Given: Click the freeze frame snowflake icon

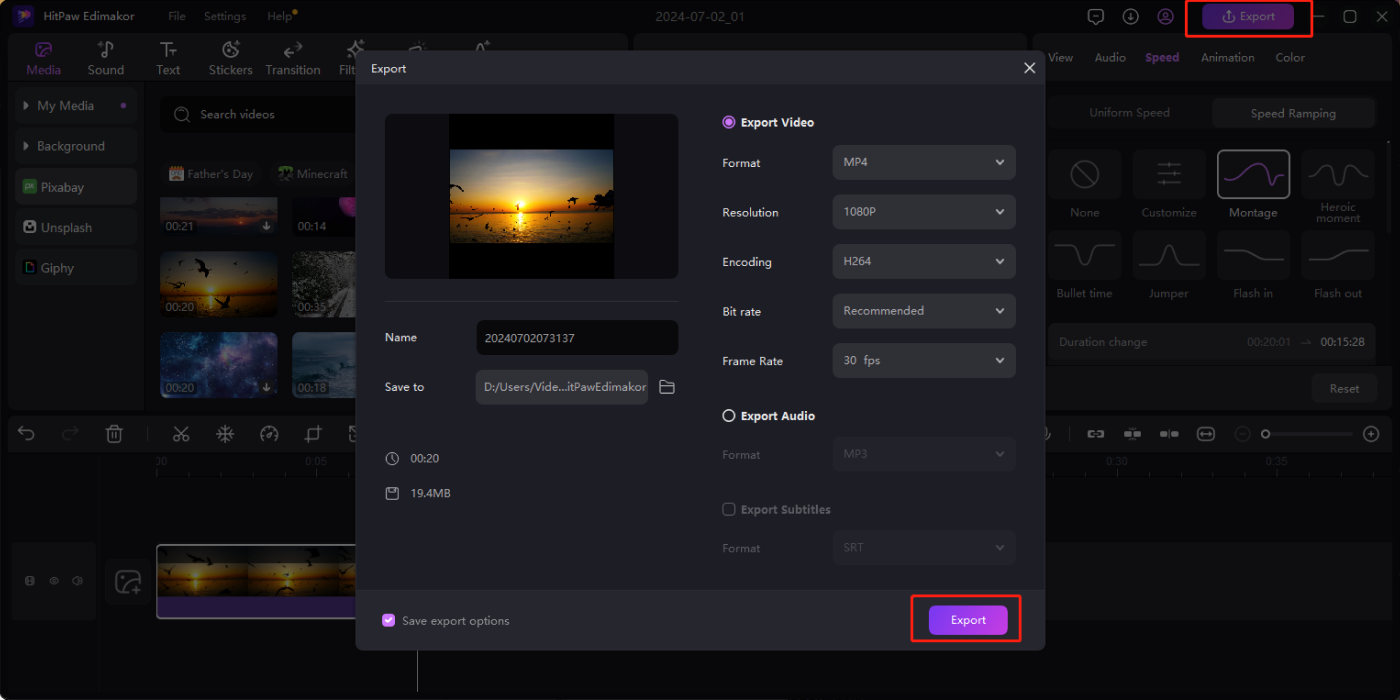Looking at the screenshot, I should click(x=226, y=434).
